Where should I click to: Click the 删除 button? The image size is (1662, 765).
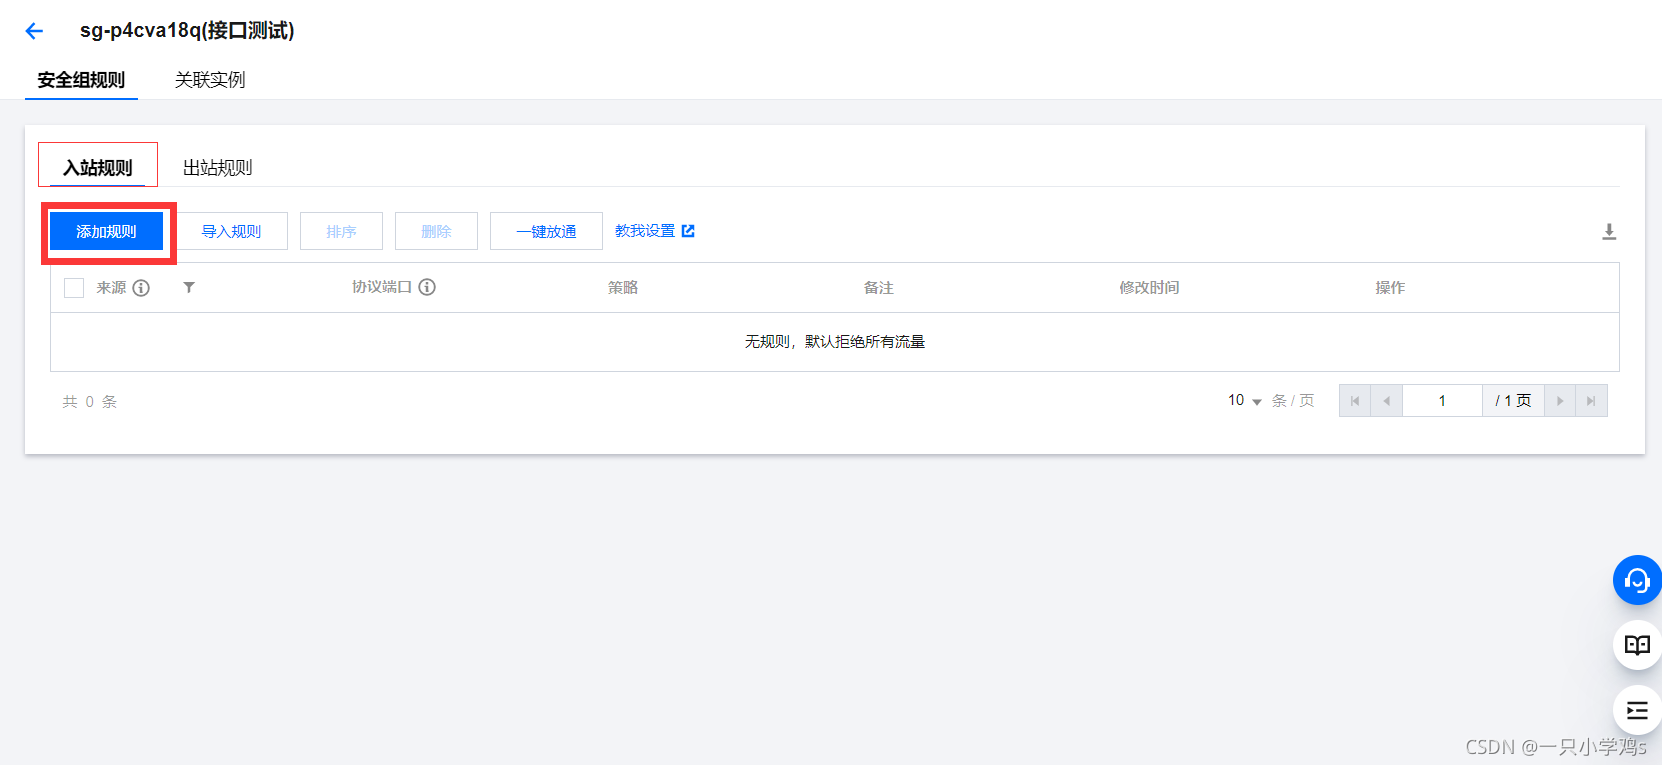pos(436,231)
